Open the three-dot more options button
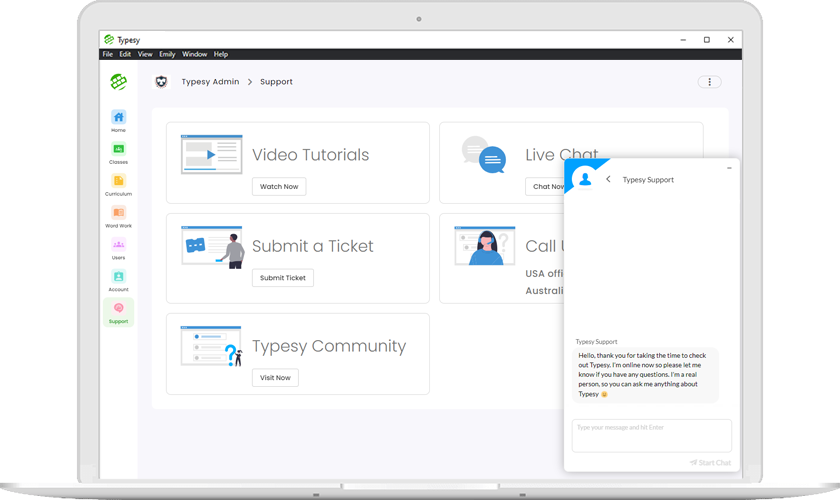Image resolution: width=840 pixels, height=500 pixels. (709, 82)
